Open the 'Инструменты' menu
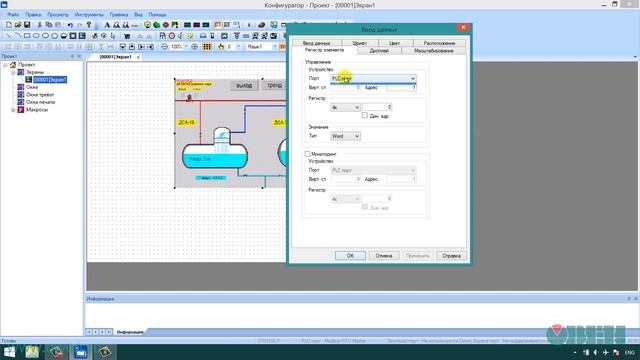 click(89, 14)
